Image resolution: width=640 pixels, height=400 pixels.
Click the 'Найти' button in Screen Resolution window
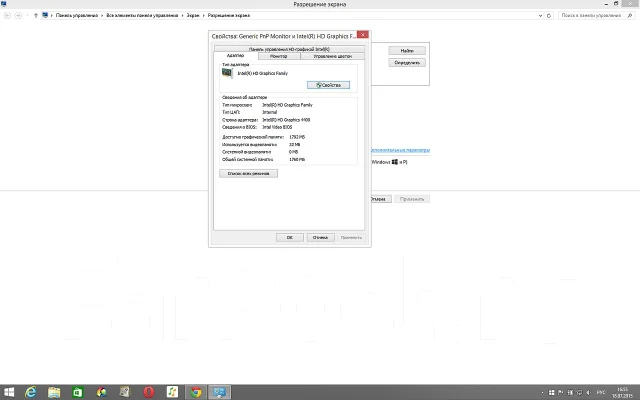(407, 51)
